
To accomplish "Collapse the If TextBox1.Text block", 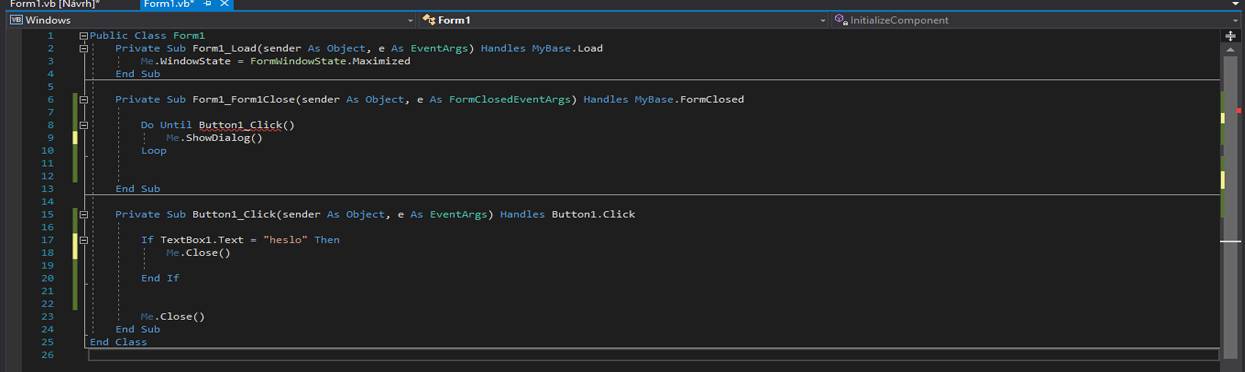I will pos(84,240).
